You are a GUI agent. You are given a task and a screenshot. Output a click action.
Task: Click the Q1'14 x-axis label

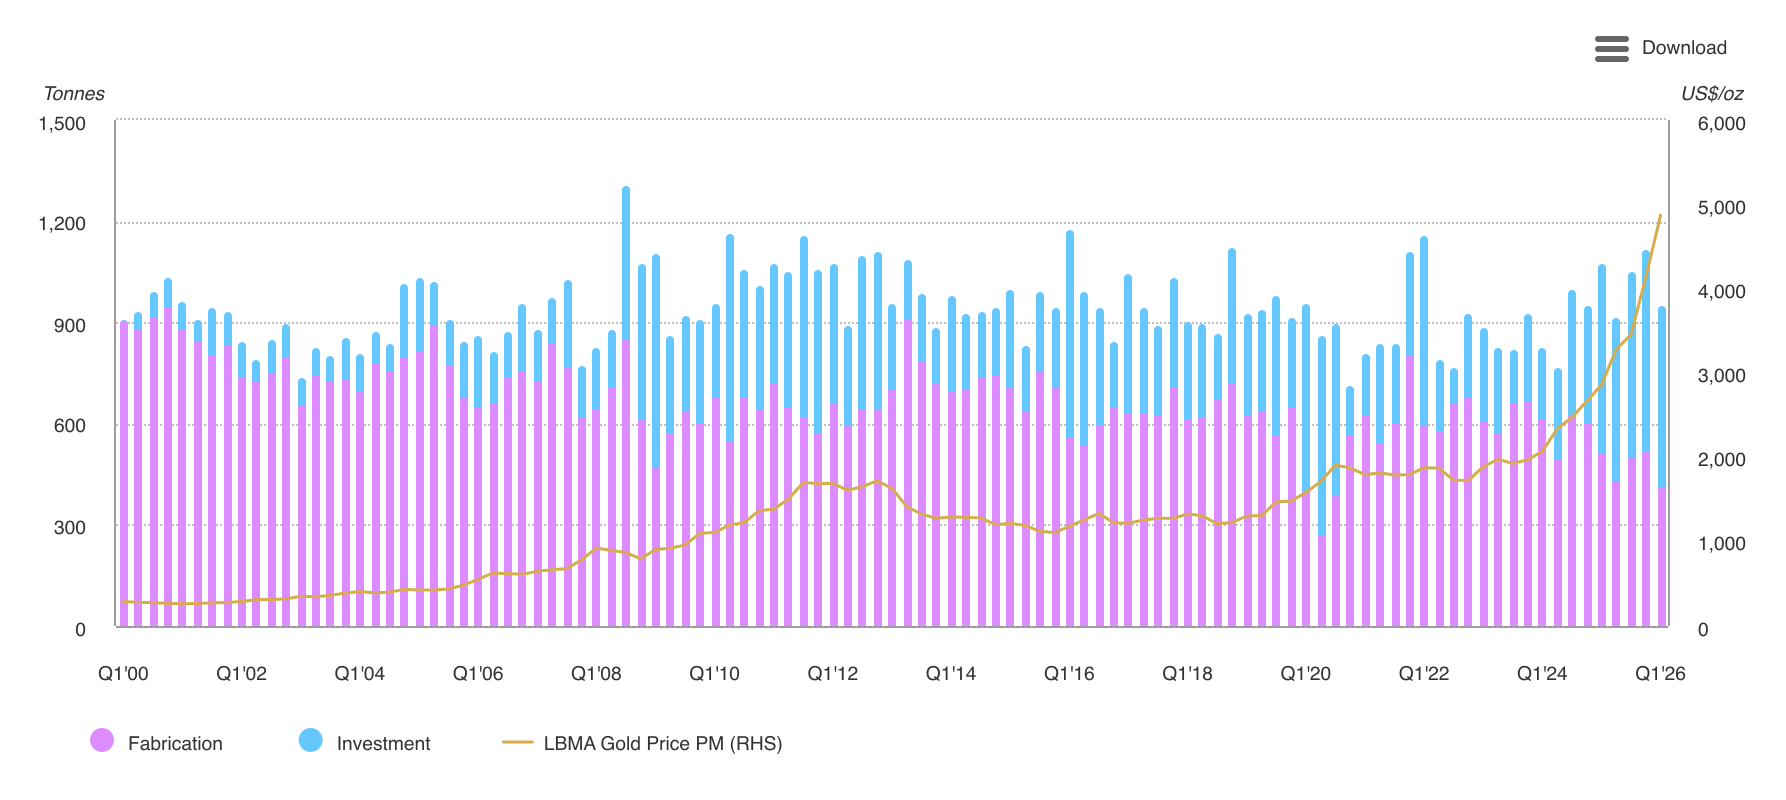pos(951,674)
